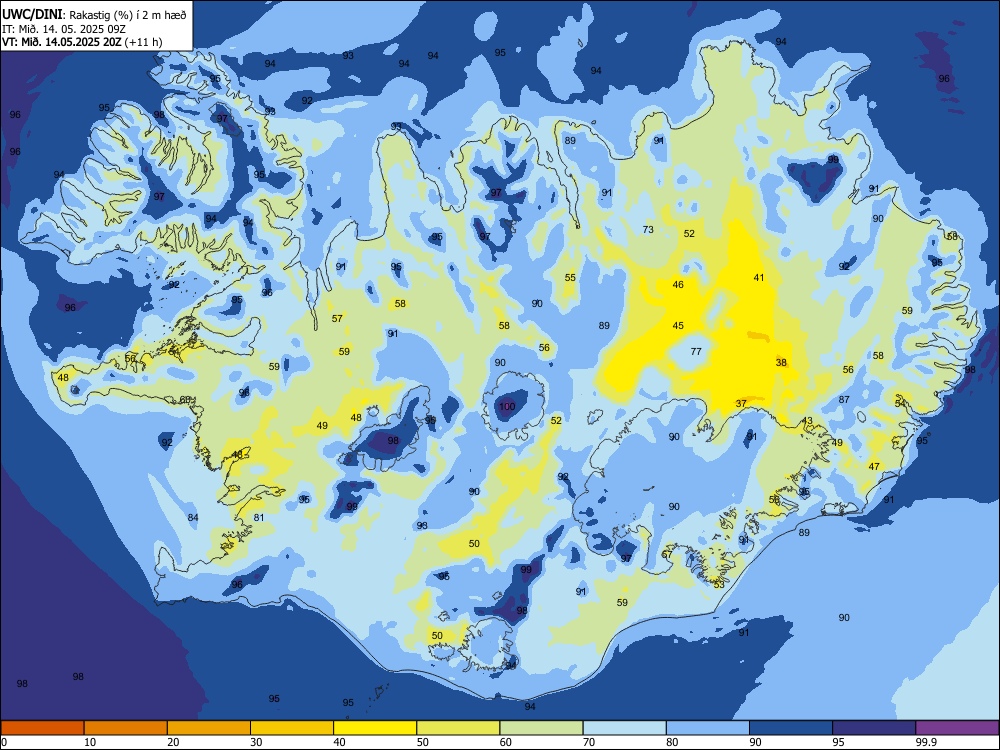The width and height of the screenshot is (1000, 750).
Task: Click the bright yellow 40–50 legend swatch
Action: click(375, 728)
